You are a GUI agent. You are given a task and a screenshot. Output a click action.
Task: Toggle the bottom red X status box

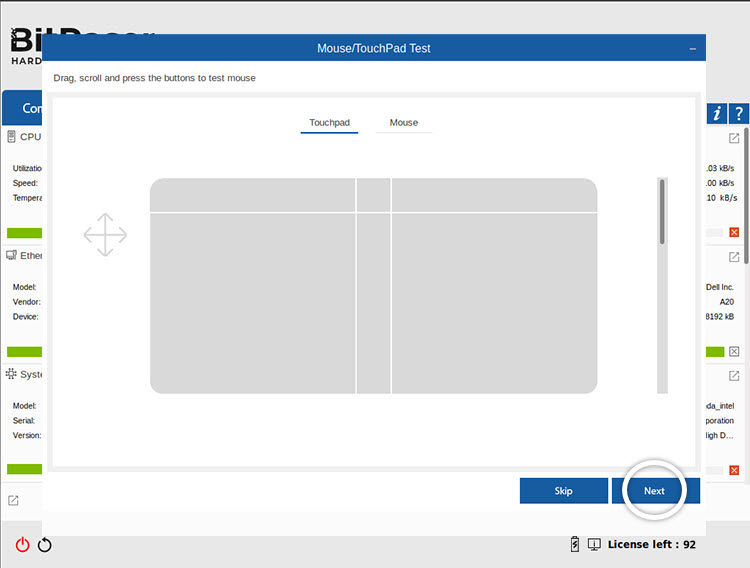pos(734,470)
